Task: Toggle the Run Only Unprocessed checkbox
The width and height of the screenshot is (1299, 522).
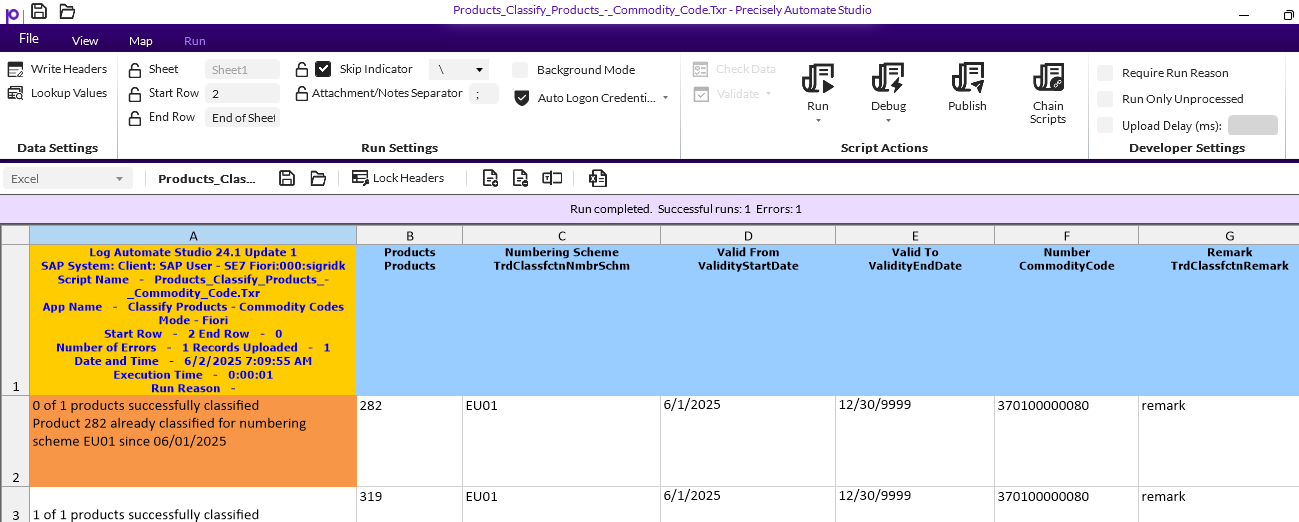Action: point(1105,99)
